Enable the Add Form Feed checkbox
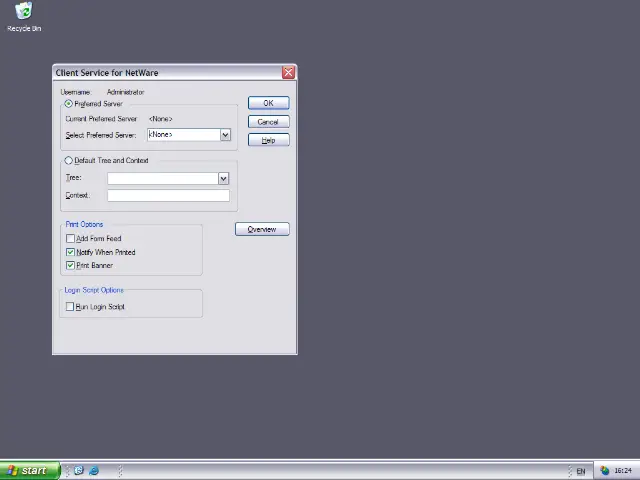Screen dimensions: 640x480 tap(70, 238)
